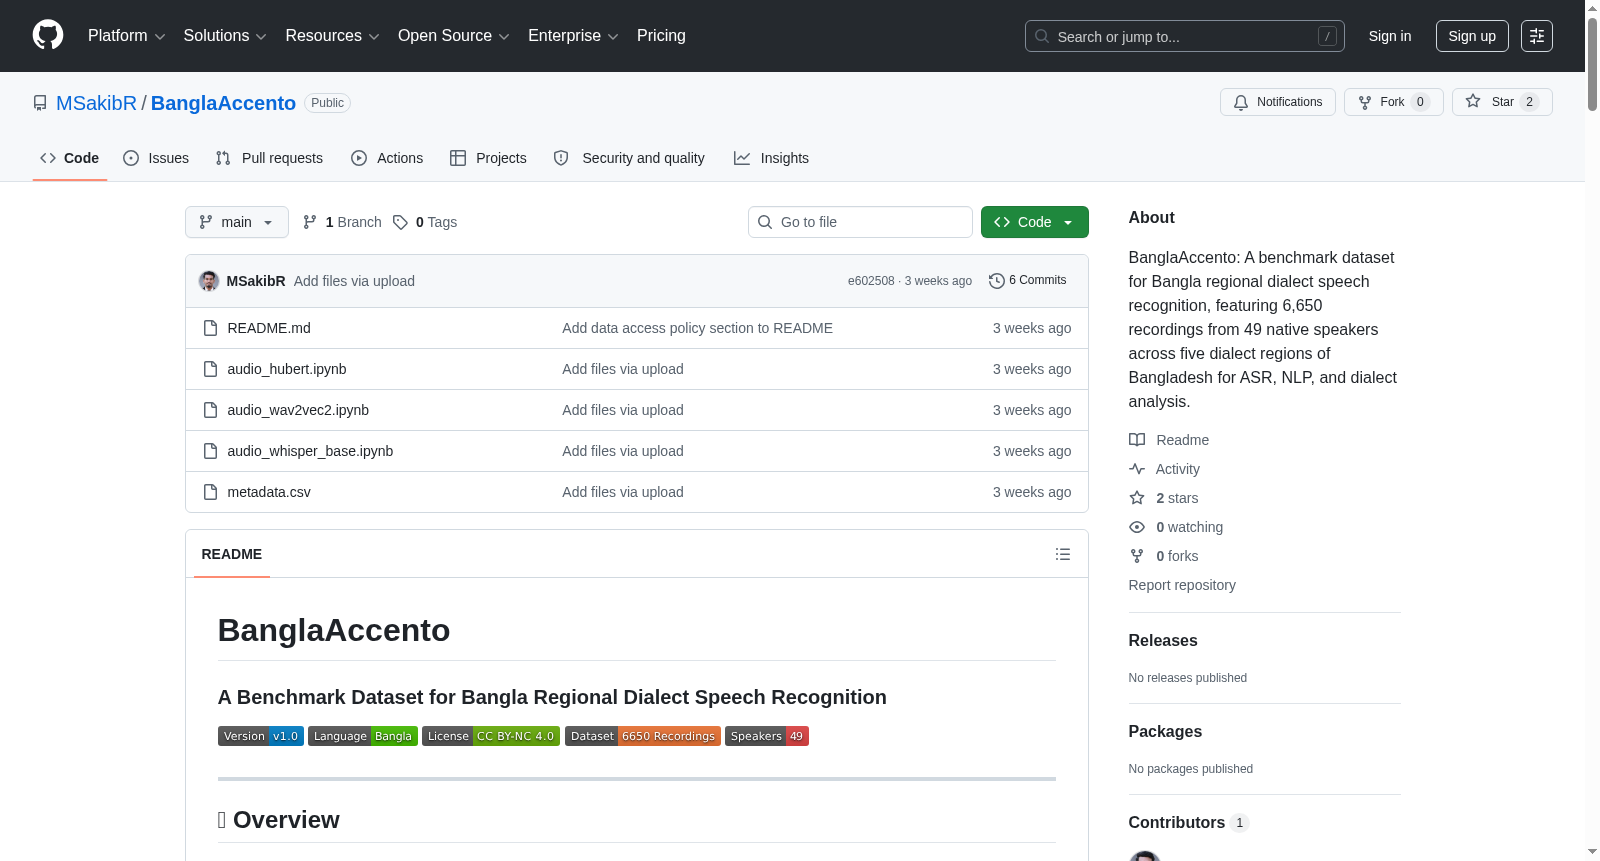Image resolution: width=1600 pixels, height=861 pixels.
Task: Click the Version v1.0 badge
Action: 261,736
